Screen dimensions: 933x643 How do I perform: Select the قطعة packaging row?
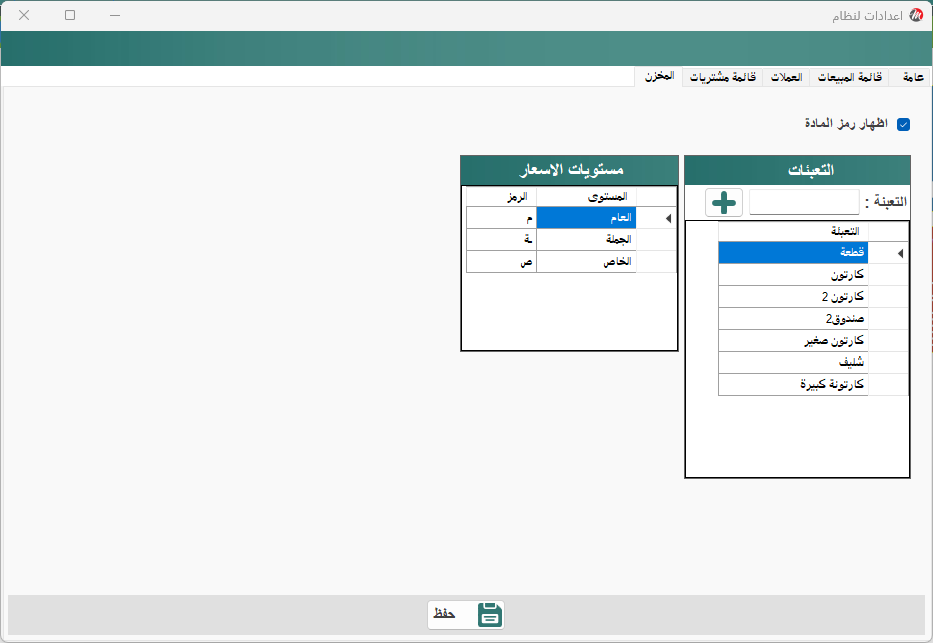click(793, 253)
